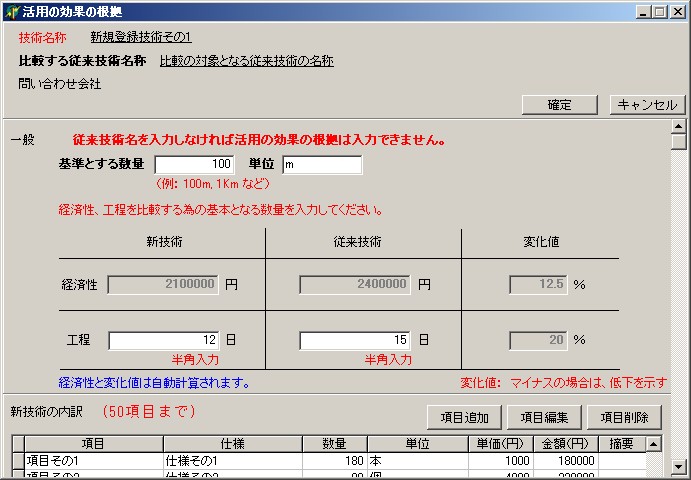Screen dimensions: 691x480
Task: Click the 仕様 column header
Action: (232, 444)
